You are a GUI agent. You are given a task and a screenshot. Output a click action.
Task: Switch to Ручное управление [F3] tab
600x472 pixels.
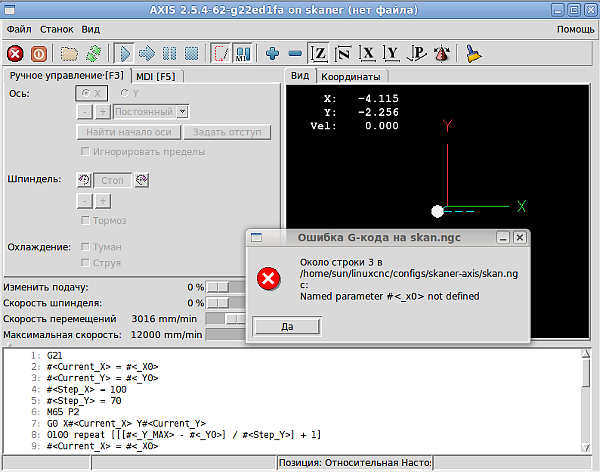(67, 76)
